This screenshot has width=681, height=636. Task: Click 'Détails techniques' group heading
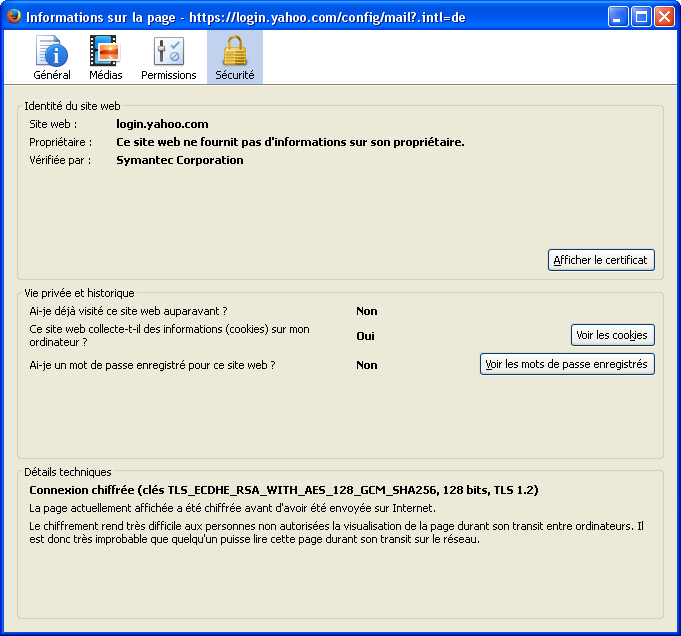tap(68, 472)
